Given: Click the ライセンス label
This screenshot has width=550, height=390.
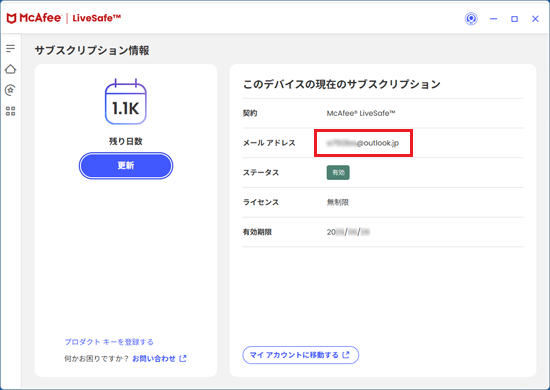Looking at the screenshot, I should 261,202.
